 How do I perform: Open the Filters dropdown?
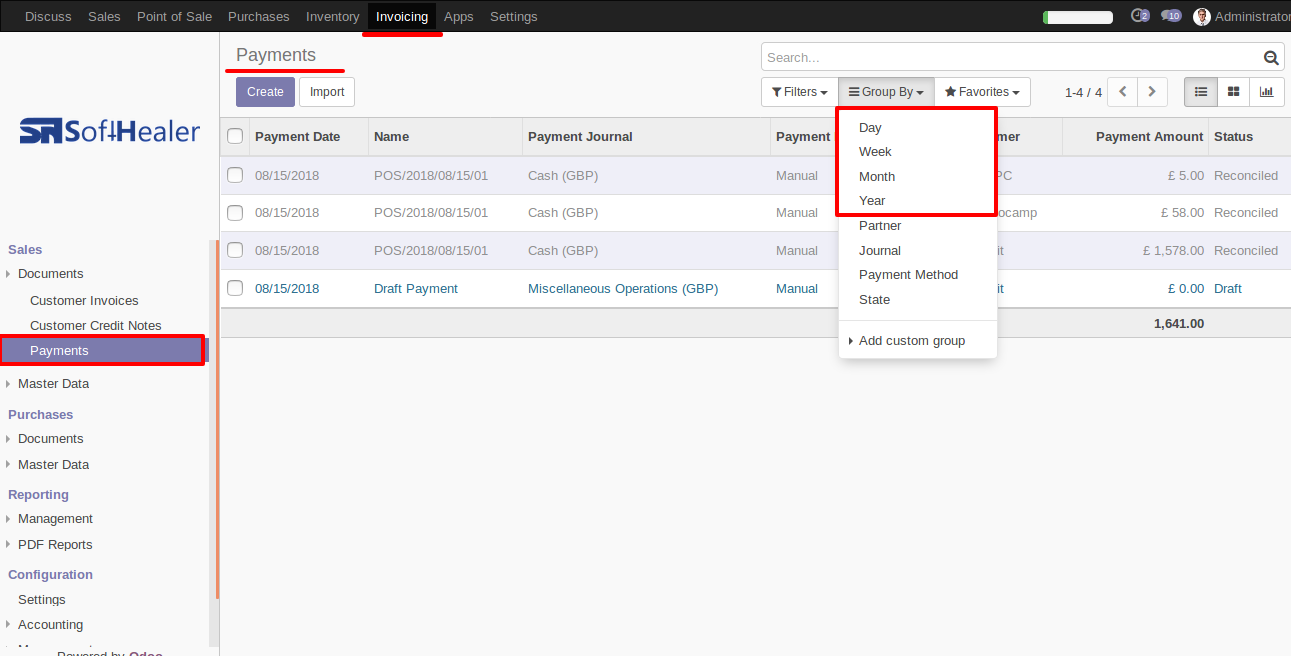point(799,92)
